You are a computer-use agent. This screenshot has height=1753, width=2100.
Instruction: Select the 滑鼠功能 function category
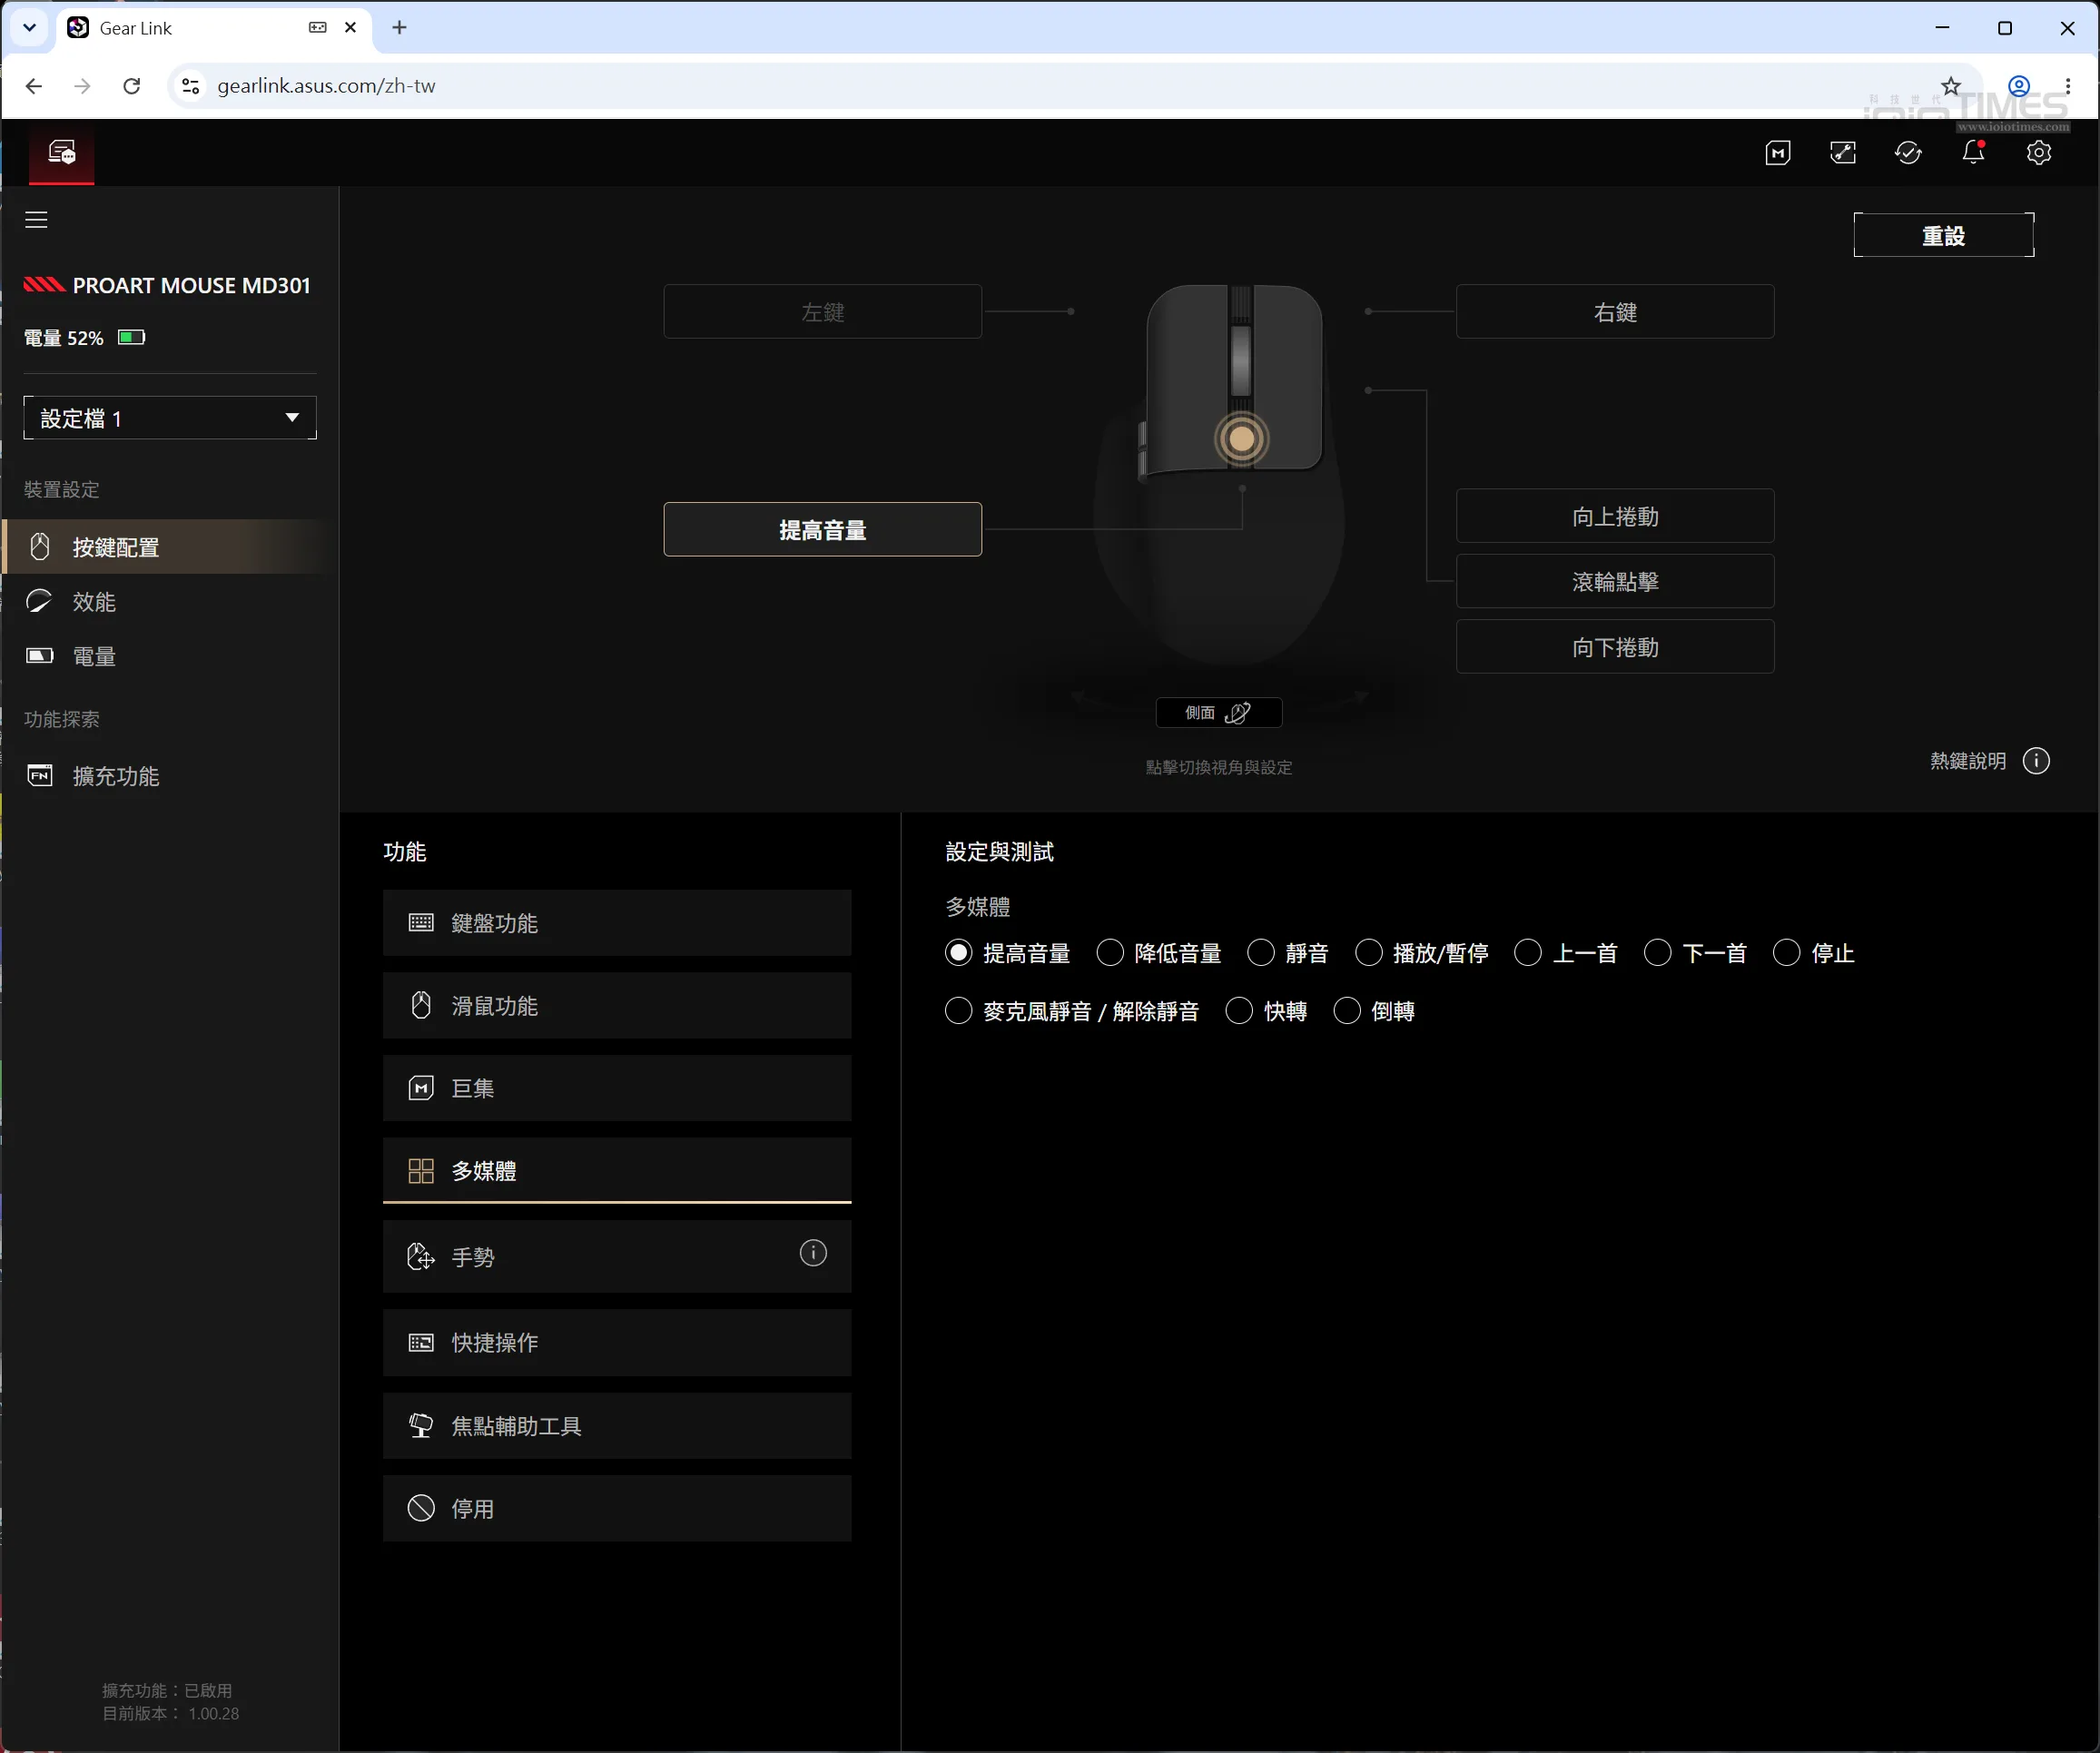click(x=617, y=1006)
